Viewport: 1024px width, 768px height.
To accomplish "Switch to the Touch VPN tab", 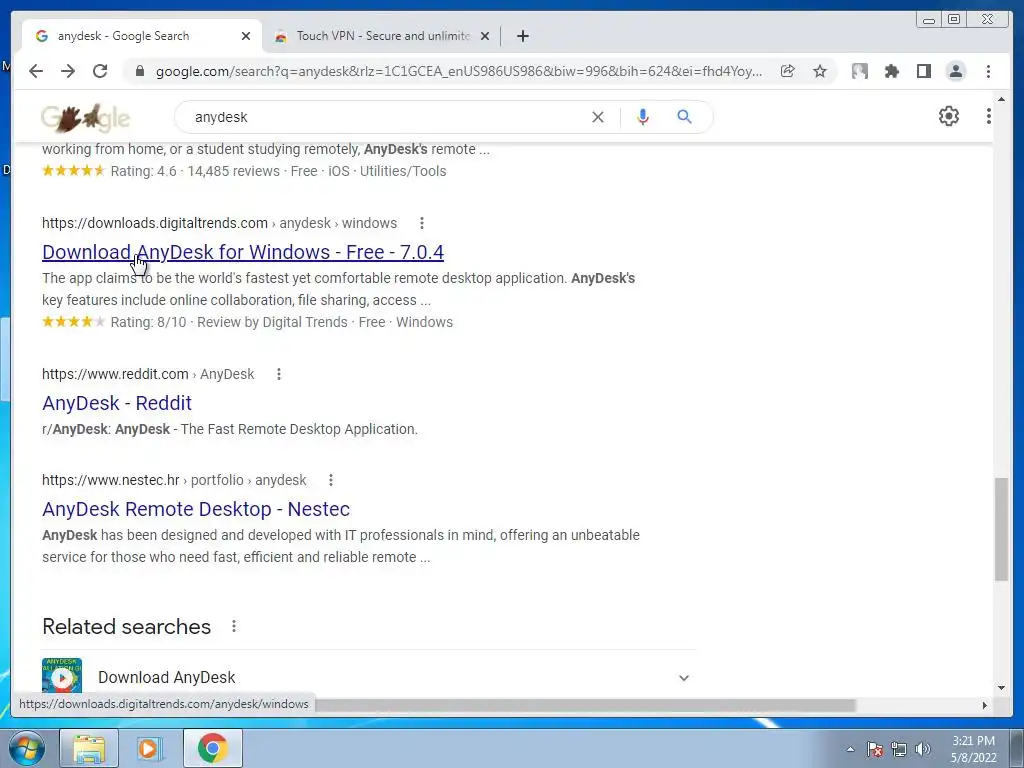I will (x=381, y=36).
